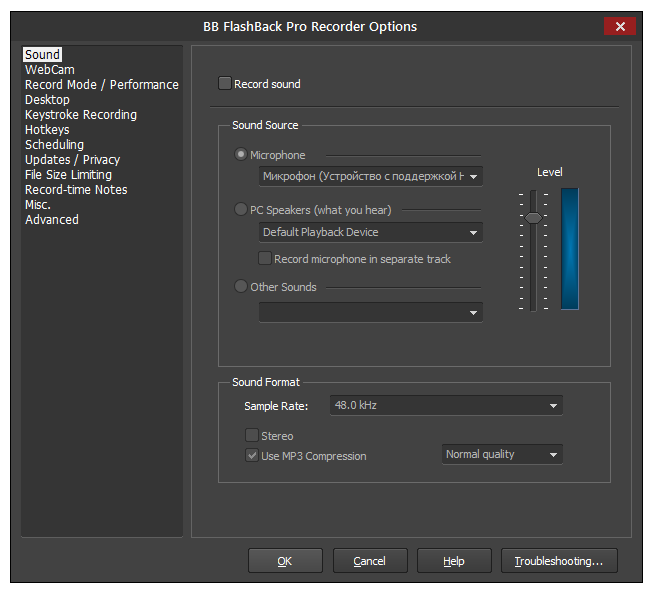Uncheck Use MP3 Compression option
The height and width of the screenshot is (599, 653).
pos(252,456)
